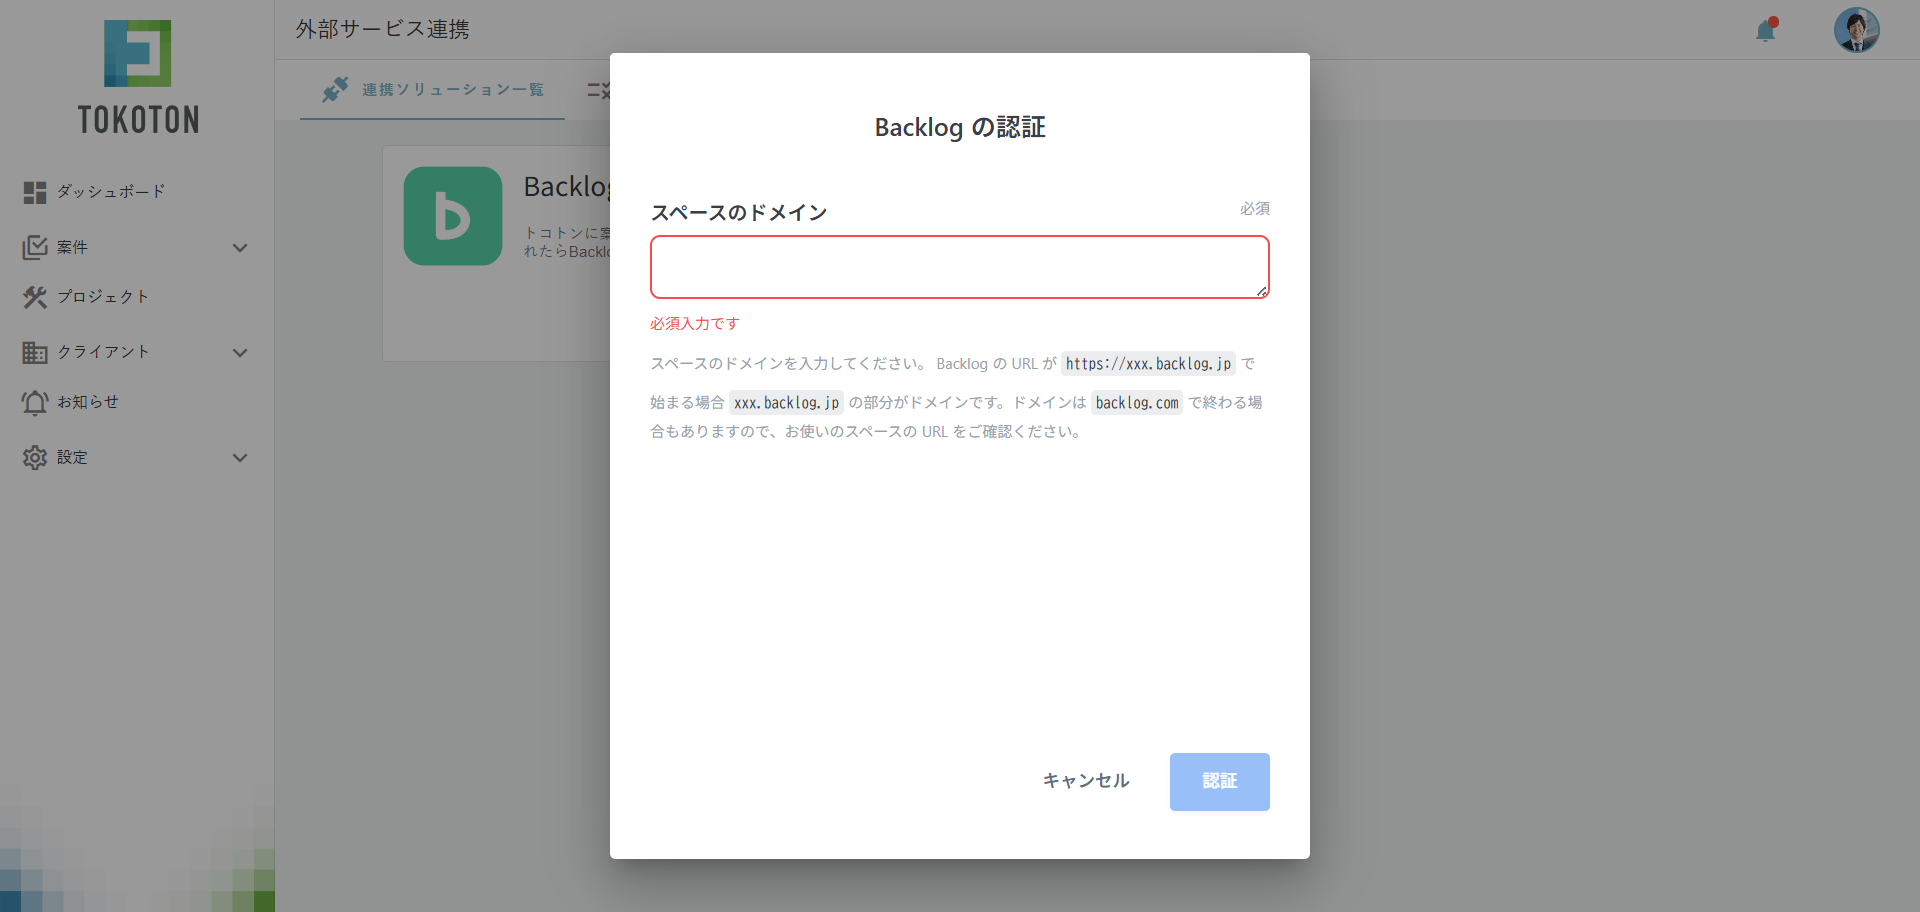1920x912 pixels.
Task: Select 案件 in the sidebar
Action: click(x=72, y=247)
